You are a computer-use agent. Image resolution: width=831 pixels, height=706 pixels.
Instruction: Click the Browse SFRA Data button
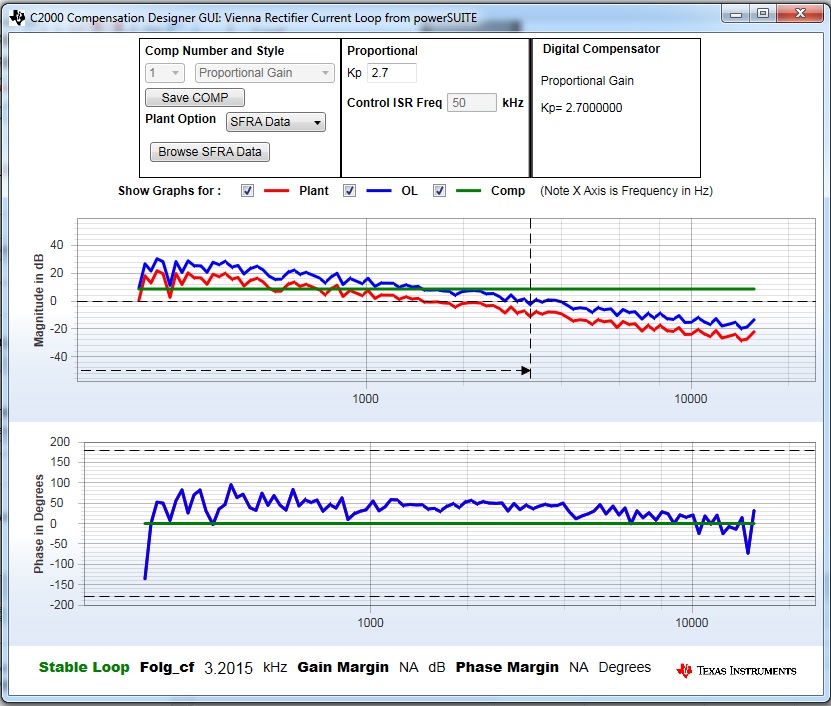click(210, 152)
